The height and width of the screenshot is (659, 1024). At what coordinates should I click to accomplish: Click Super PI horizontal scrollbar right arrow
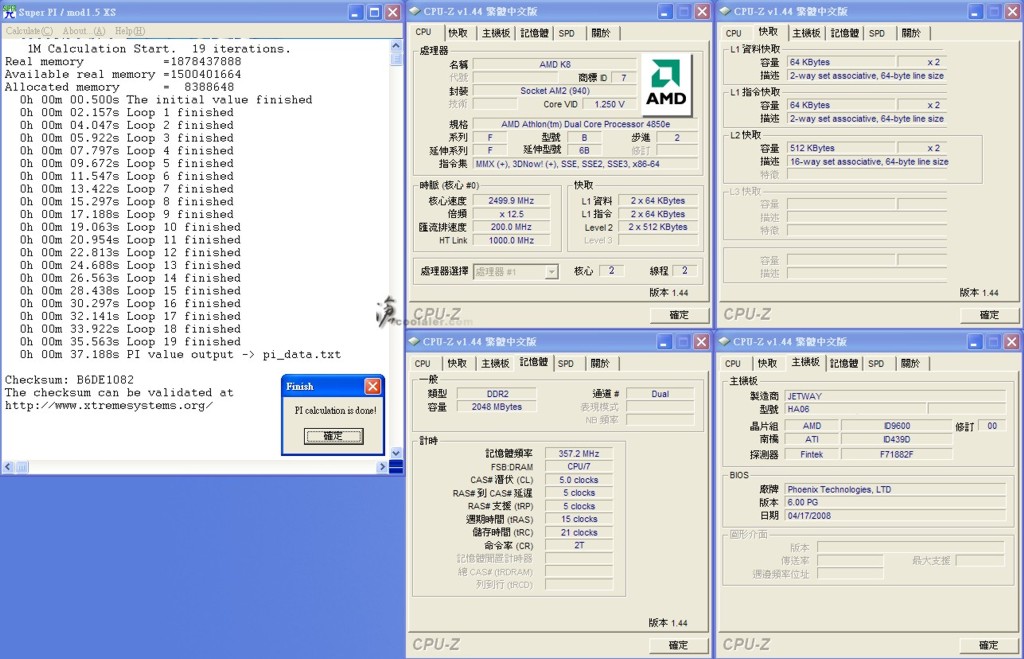[382, 467]
